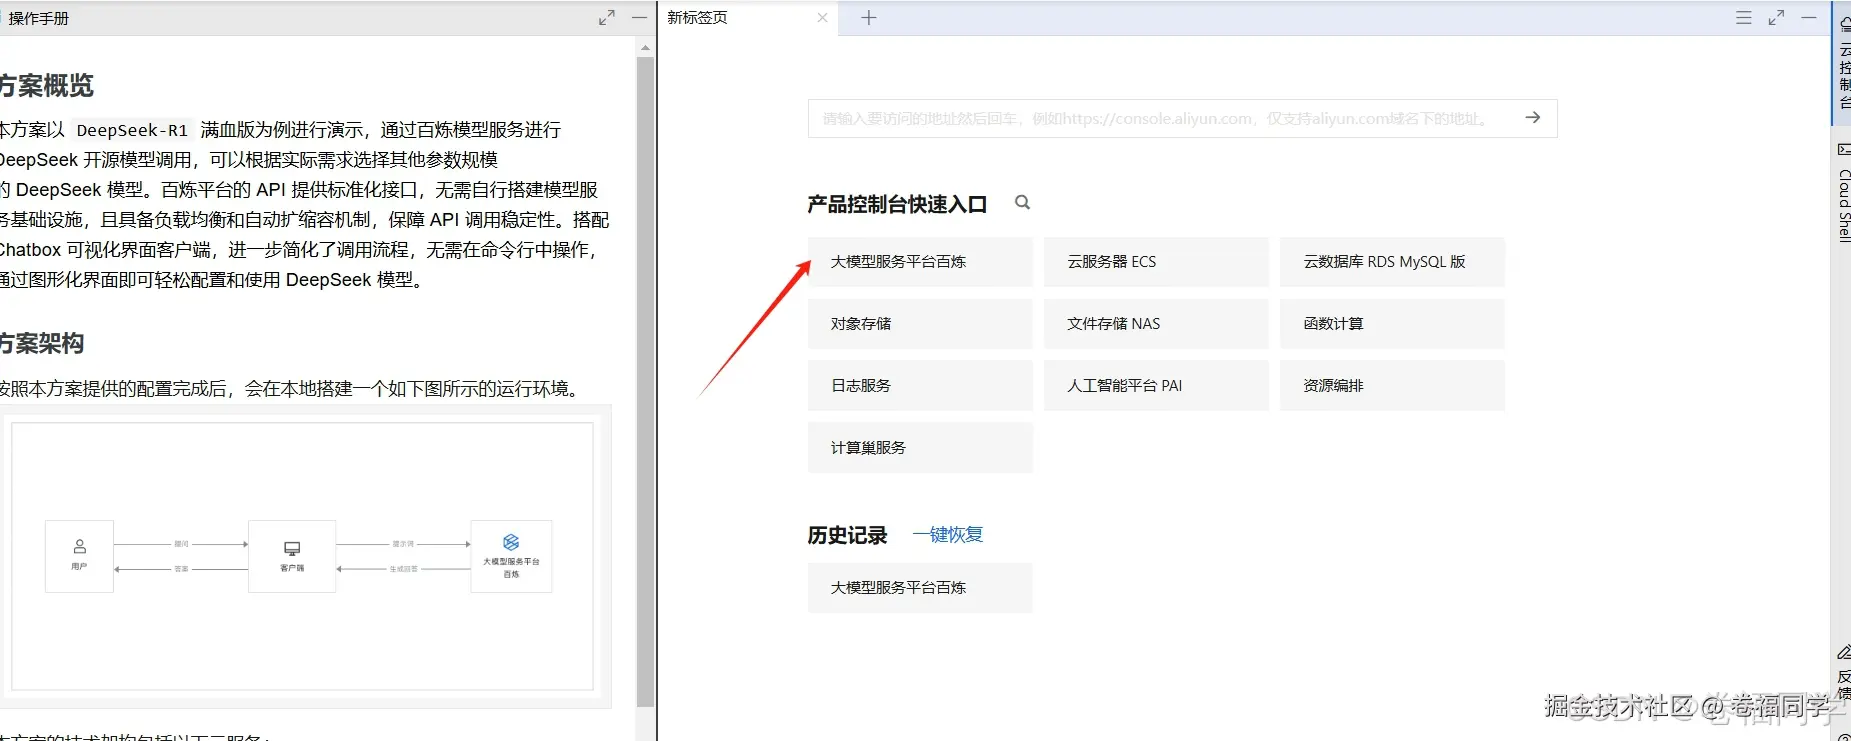
Task: Open 大模型服务平台百炼 in the quick entry grid
Action: click(920, 262)
